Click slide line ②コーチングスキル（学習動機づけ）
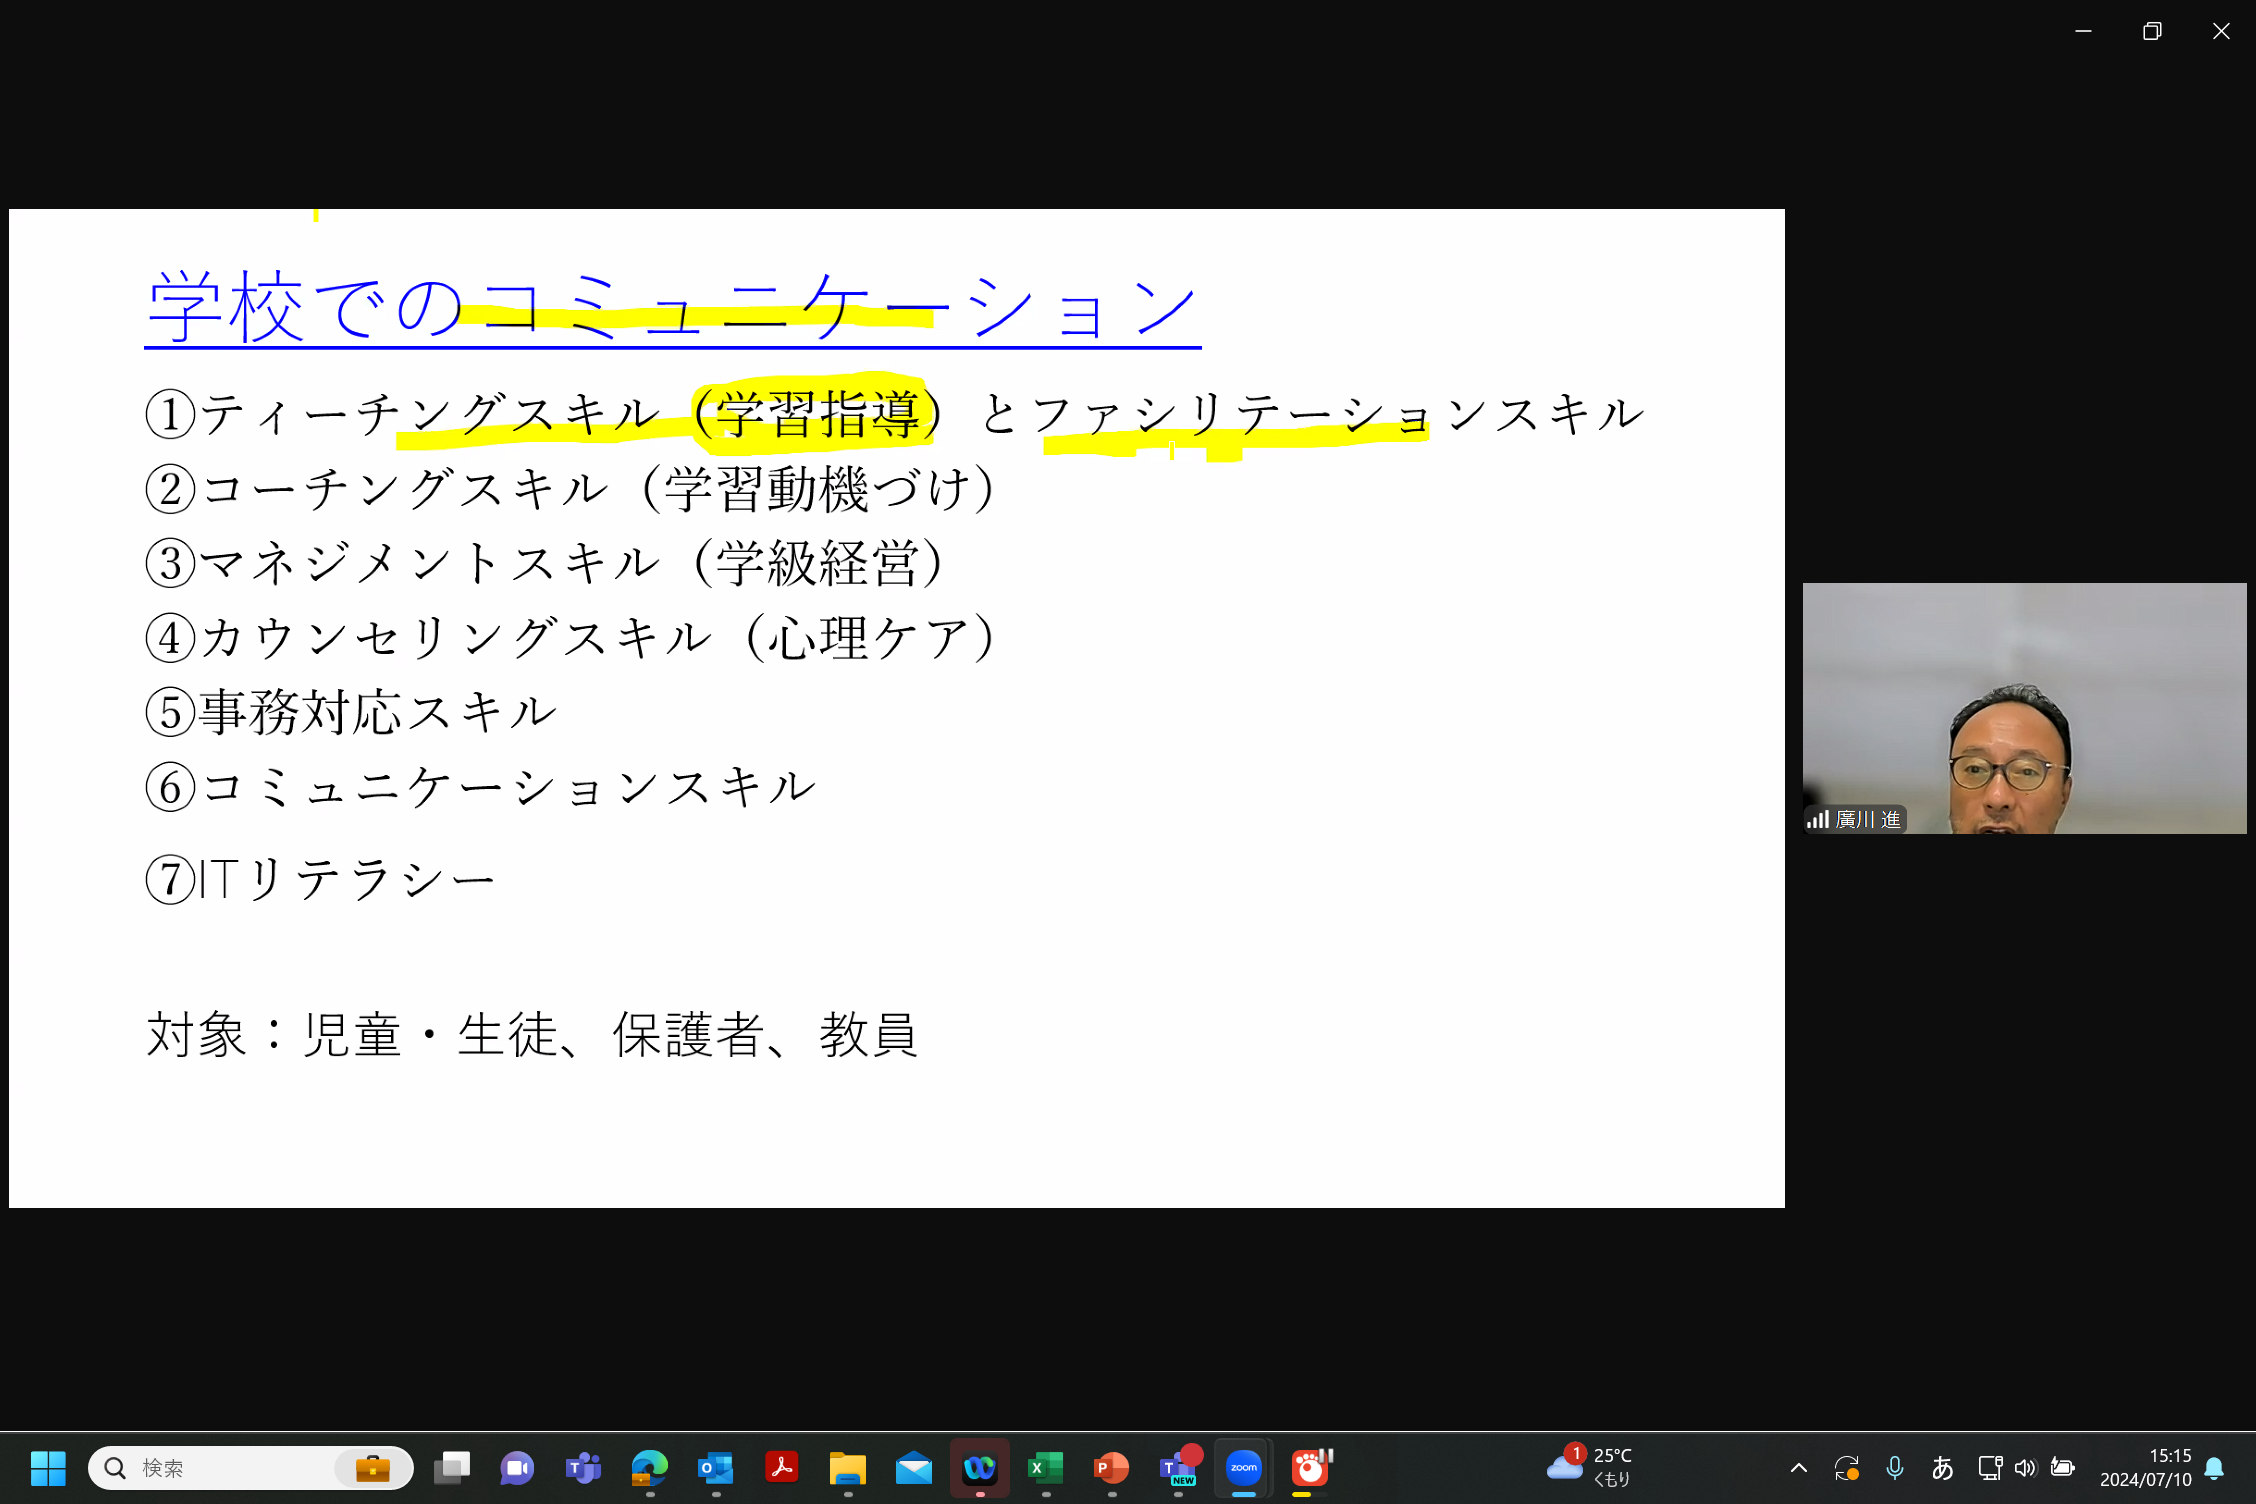Viewport: 2256px width, 1504px height. [570, 489]
